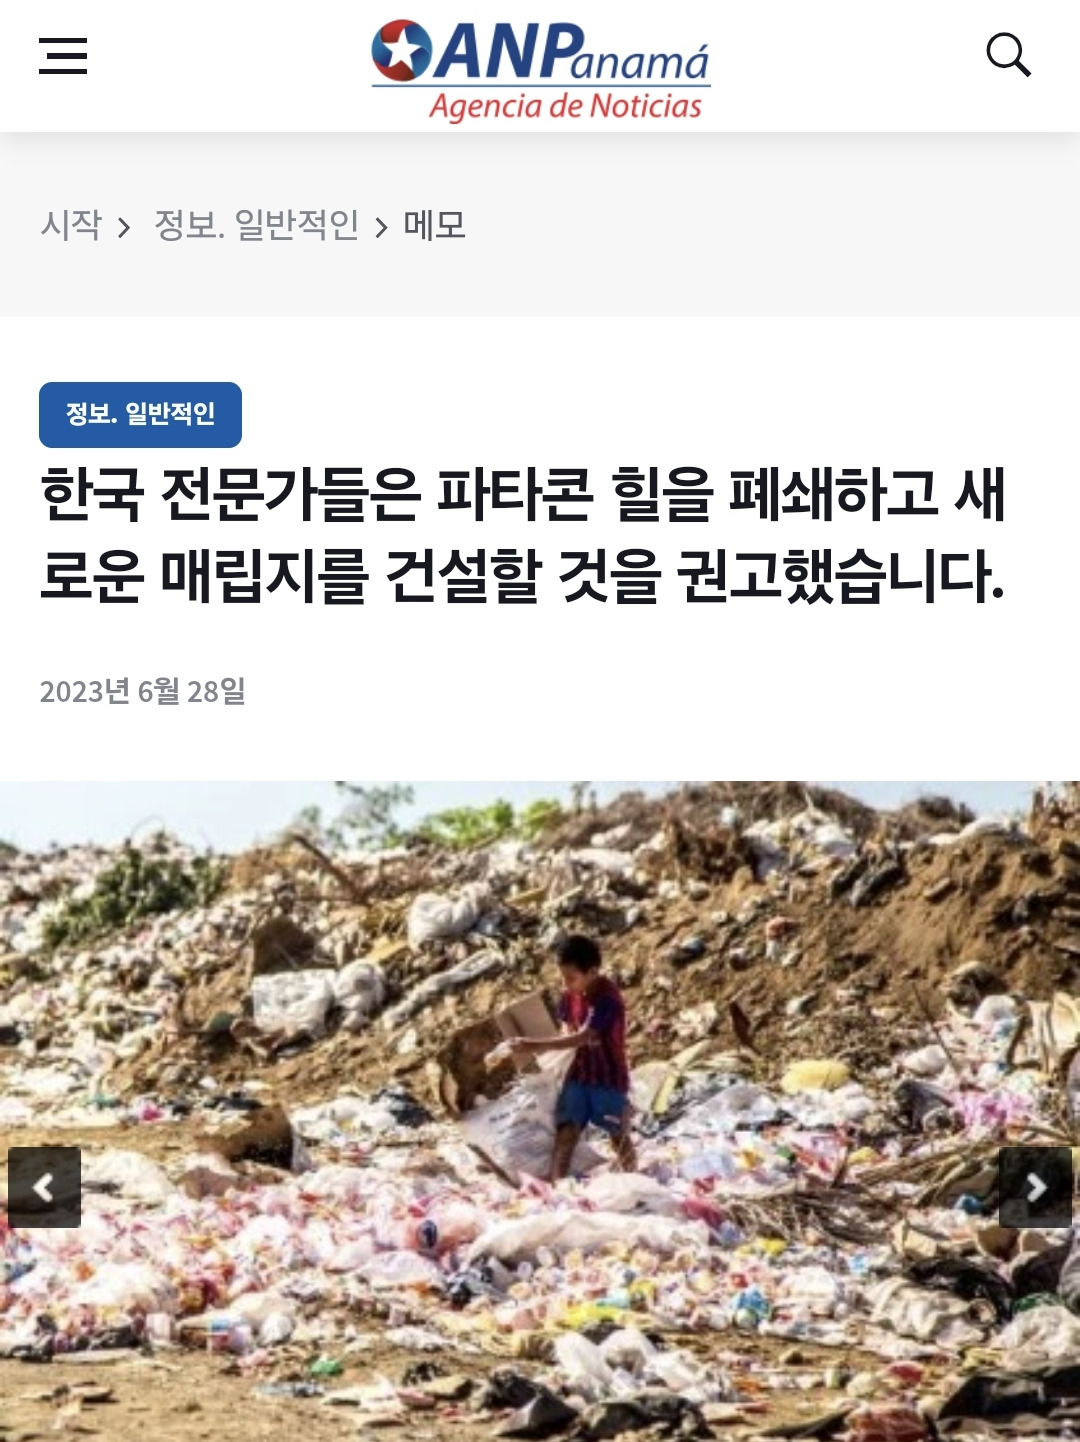Open the landfill photo in the slideshow
1080x1442 pixels.
[x=540, y=1110]
